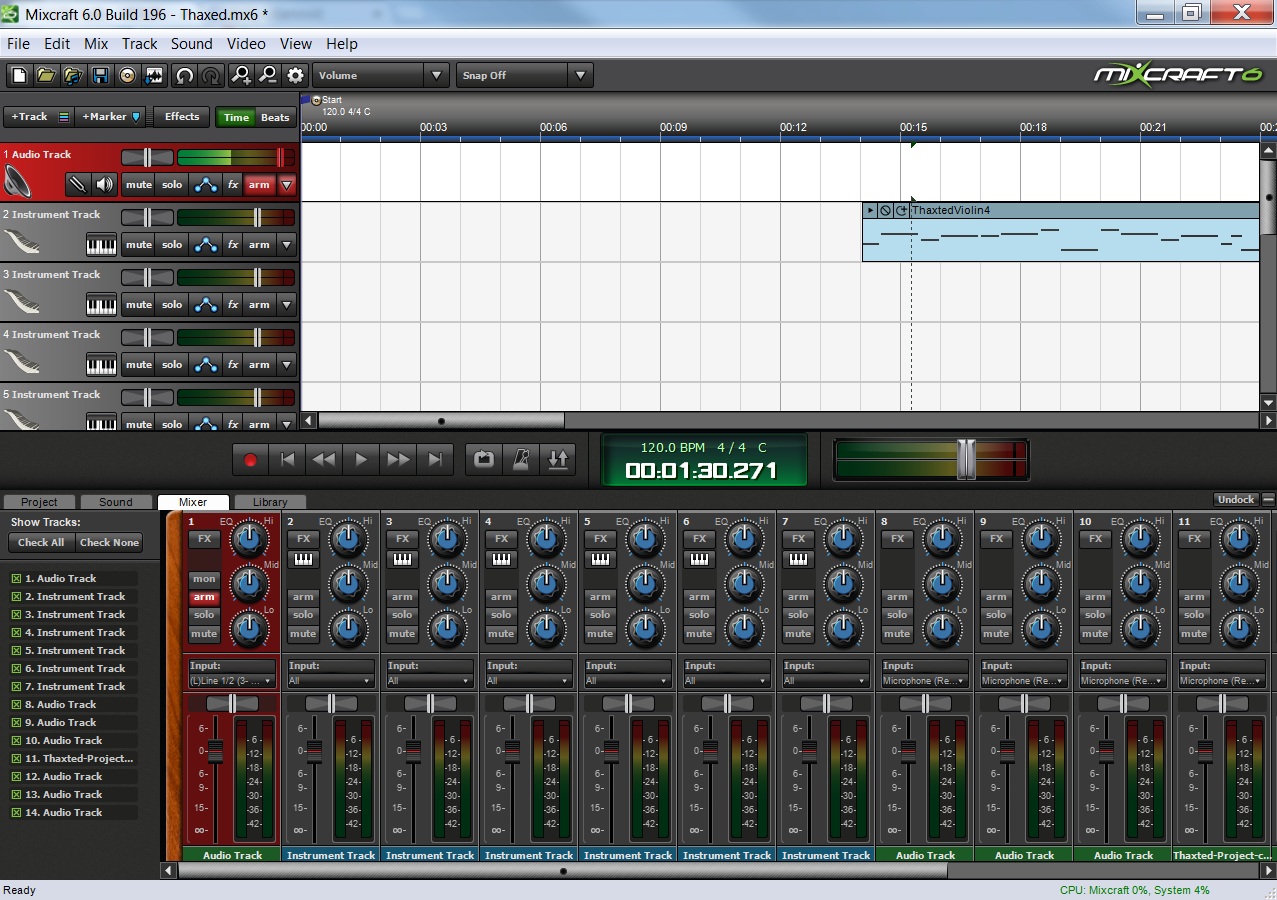1277x900 pixels.
Task: Open Input dropdown on mixer channel 2
Action: [330, 681]
